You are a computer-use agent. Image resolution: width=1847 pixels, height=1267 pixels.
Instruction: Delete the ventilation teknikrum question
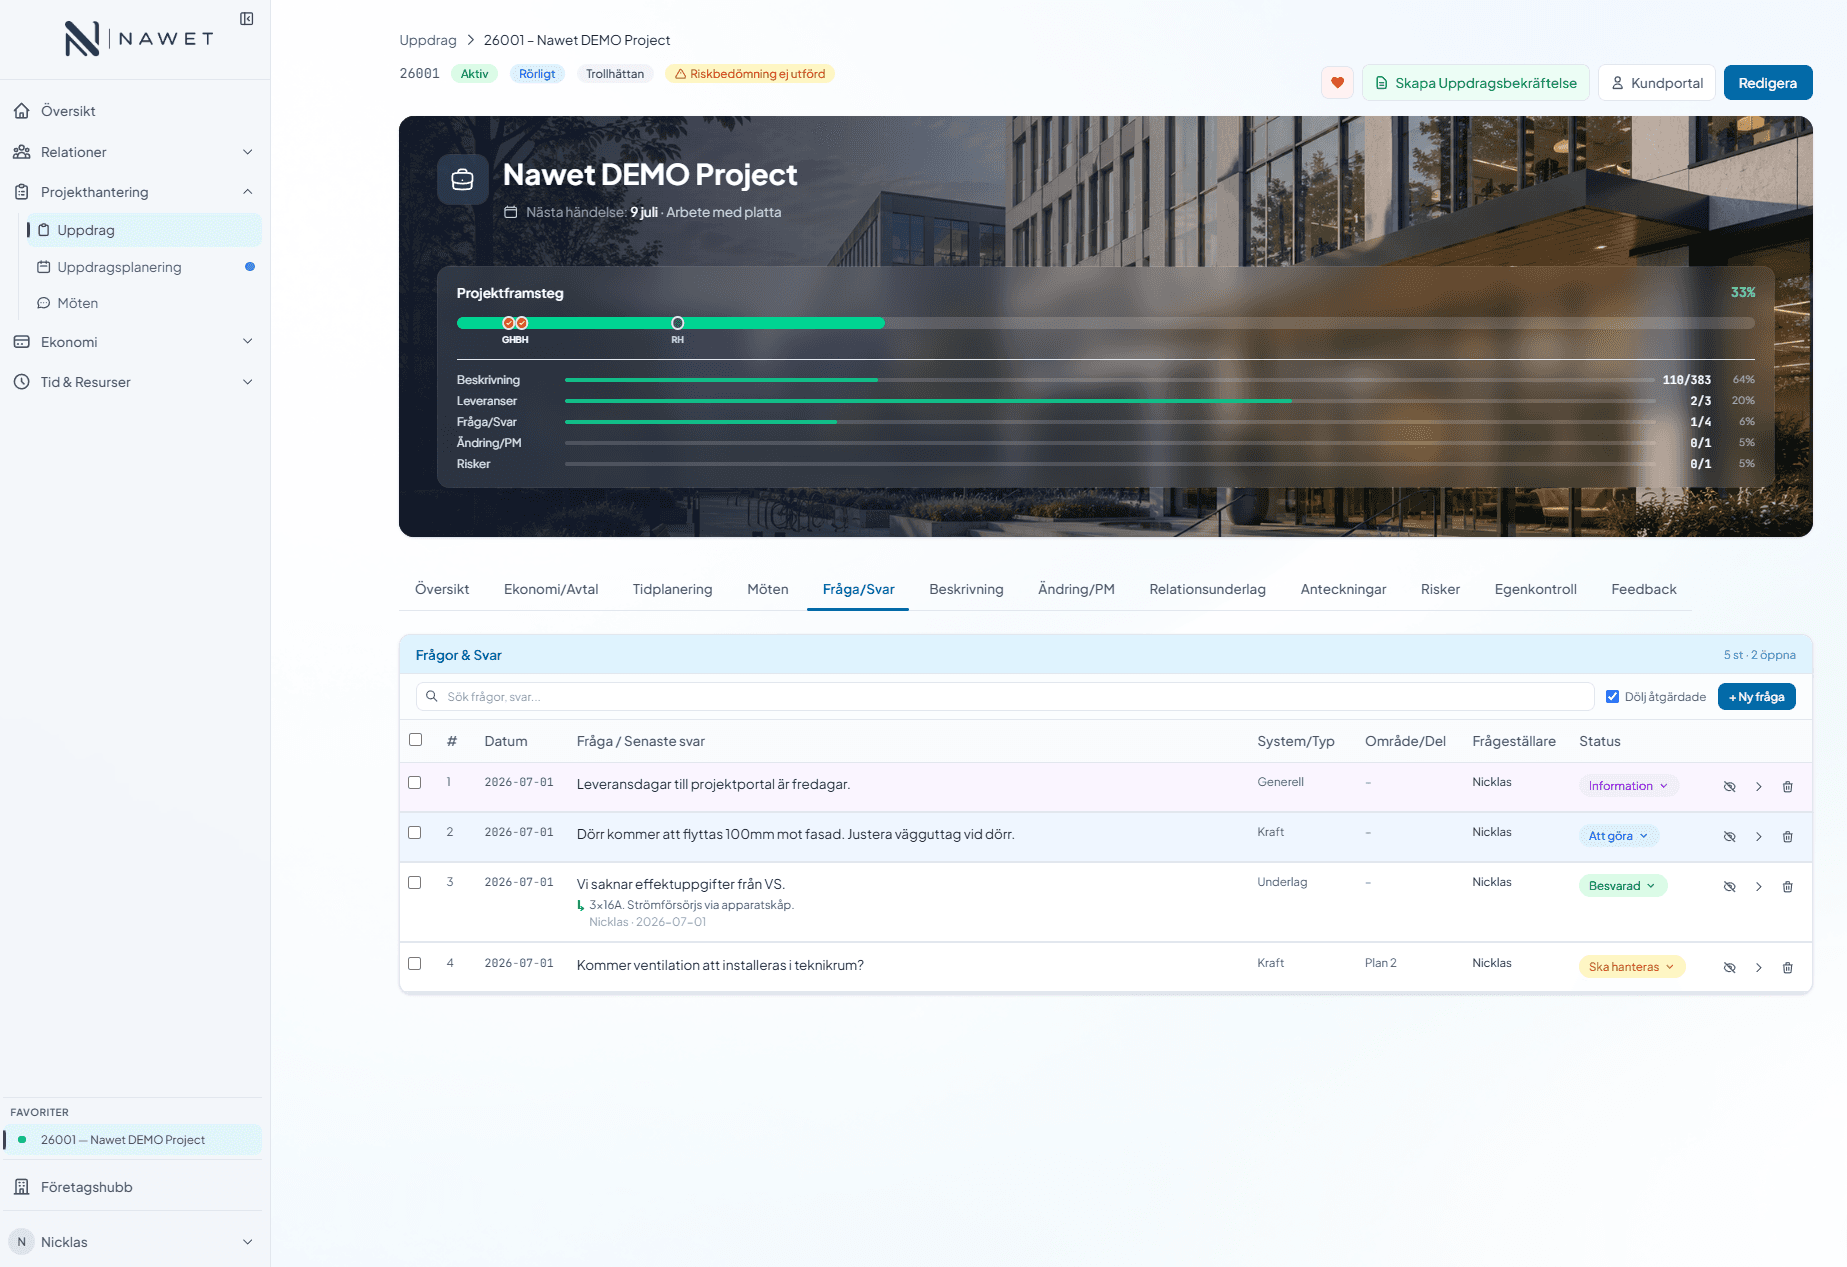(1788, 968)
